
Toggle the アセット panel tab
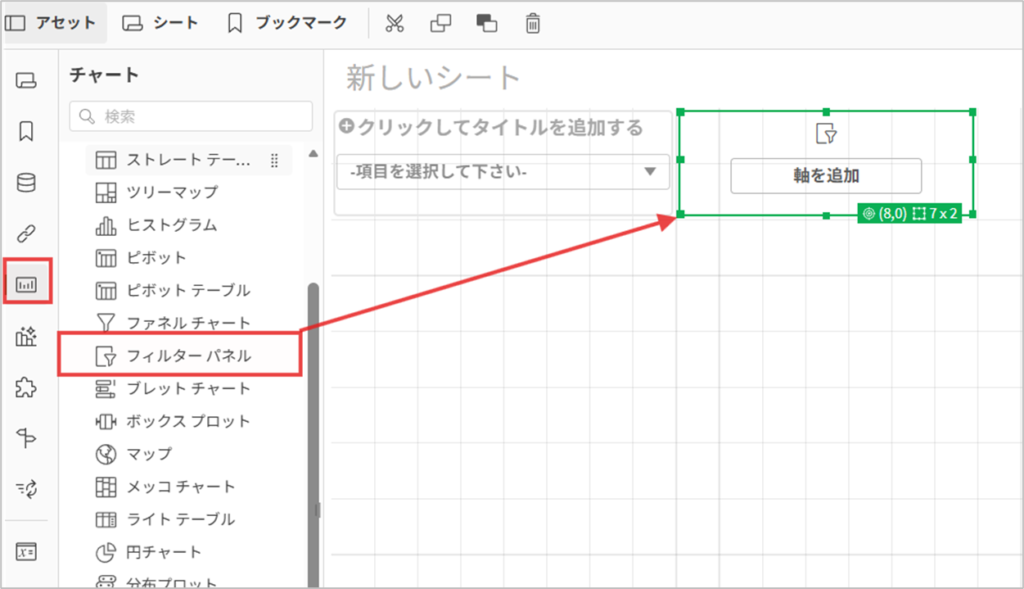(53, 23)
